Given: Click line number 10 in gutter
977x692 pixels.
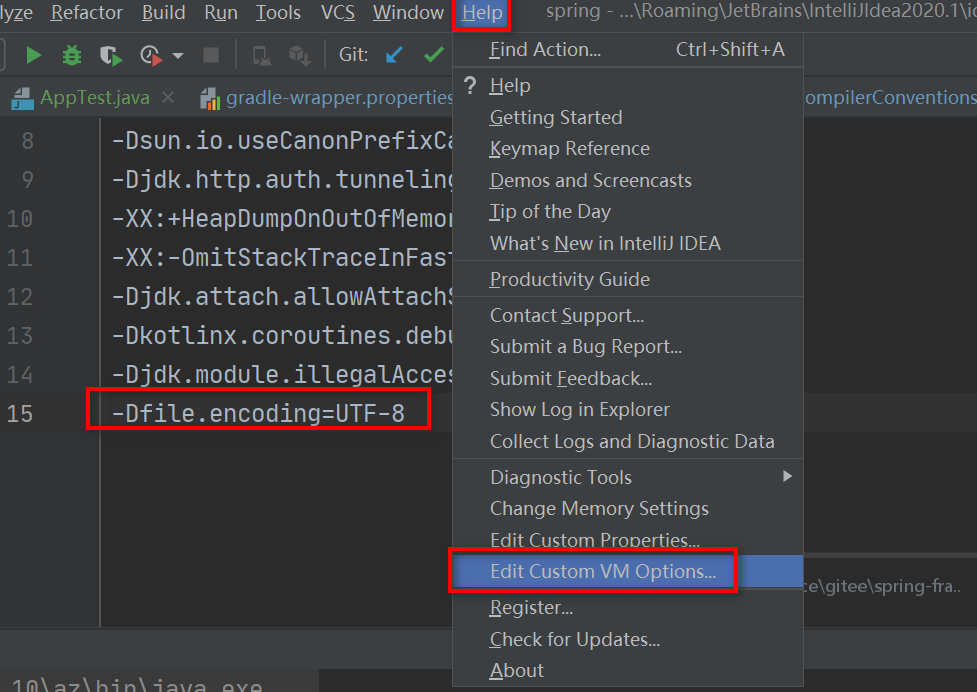Looking at the screenshot, I should 19,219.
